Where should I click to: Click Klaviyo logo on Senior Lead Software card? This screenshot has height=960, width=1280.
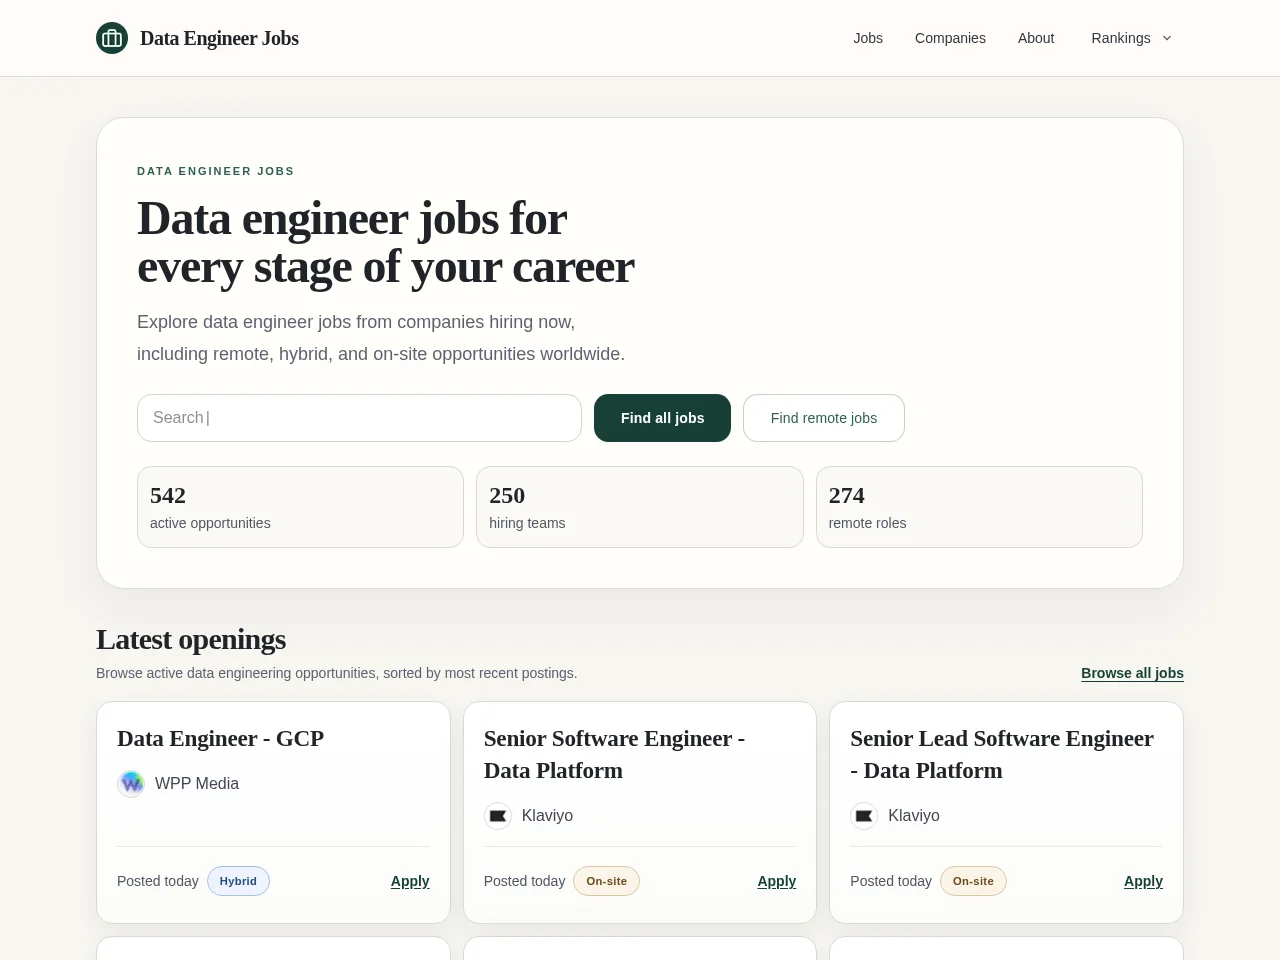pyautogui.click(x=864, y=816)
